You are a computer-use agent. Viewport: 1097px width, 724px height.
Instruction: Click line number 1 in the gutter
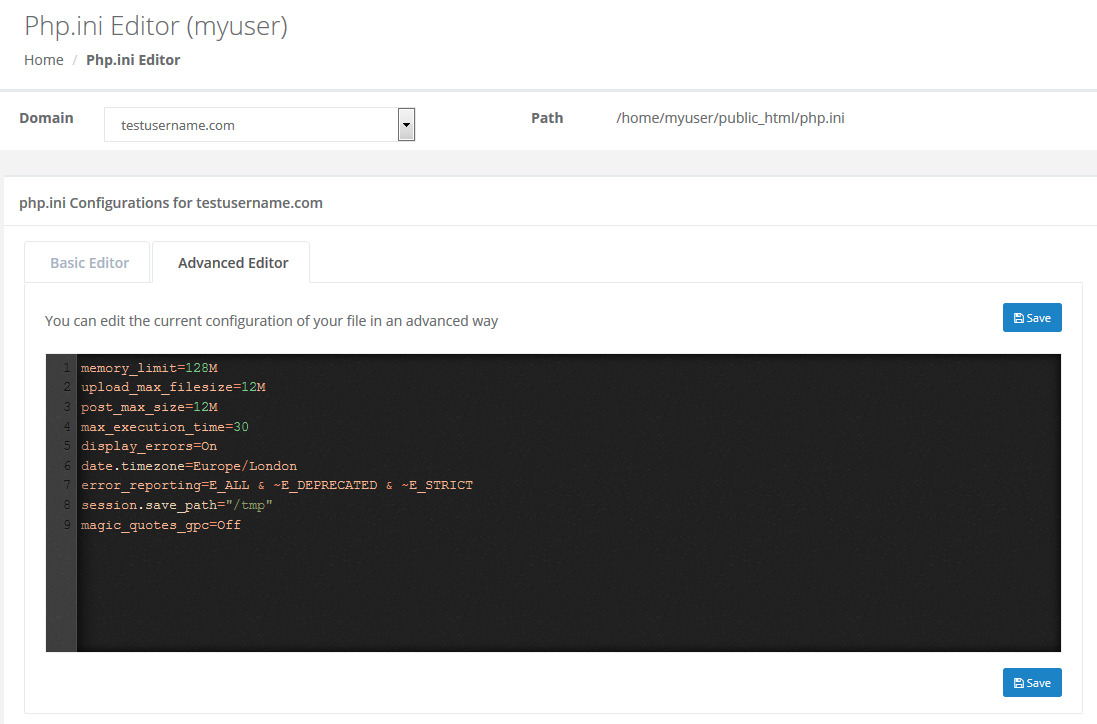tap(66, 368)
